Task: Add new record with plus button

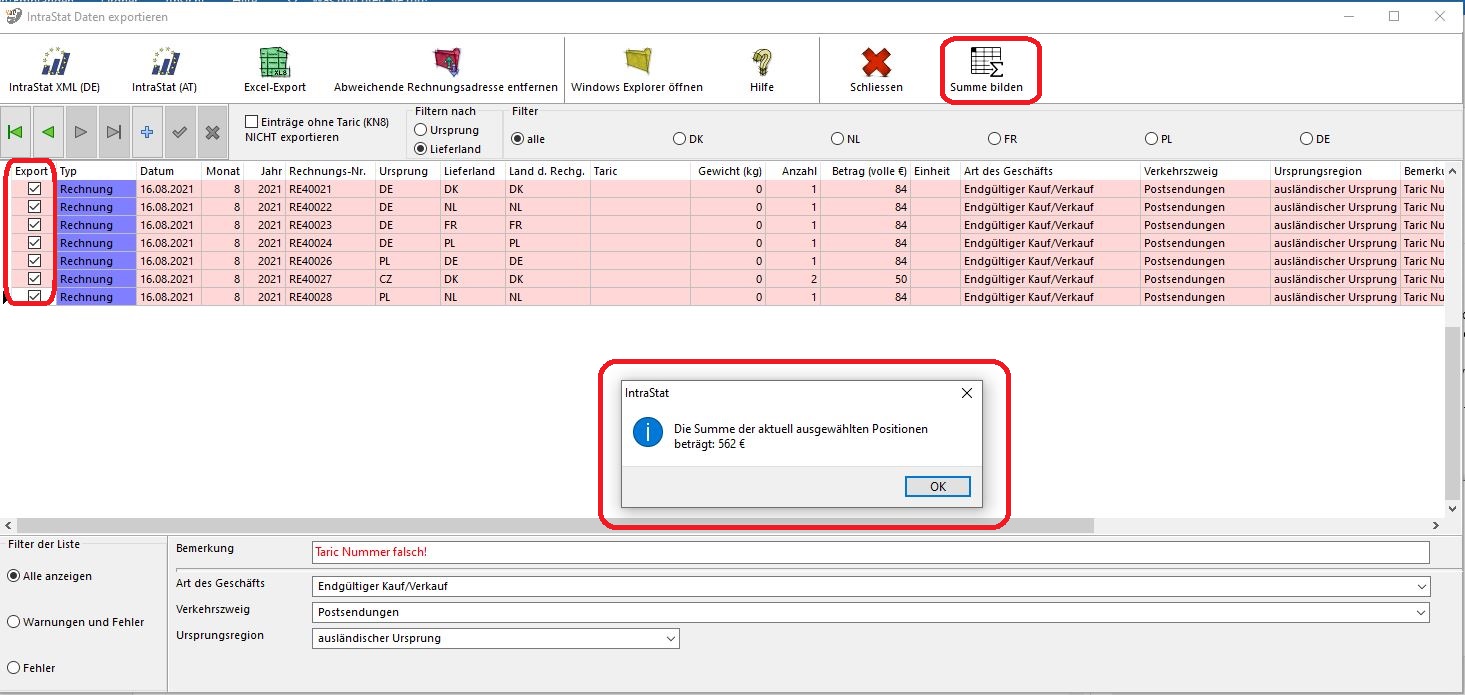Action: point(147,132)
